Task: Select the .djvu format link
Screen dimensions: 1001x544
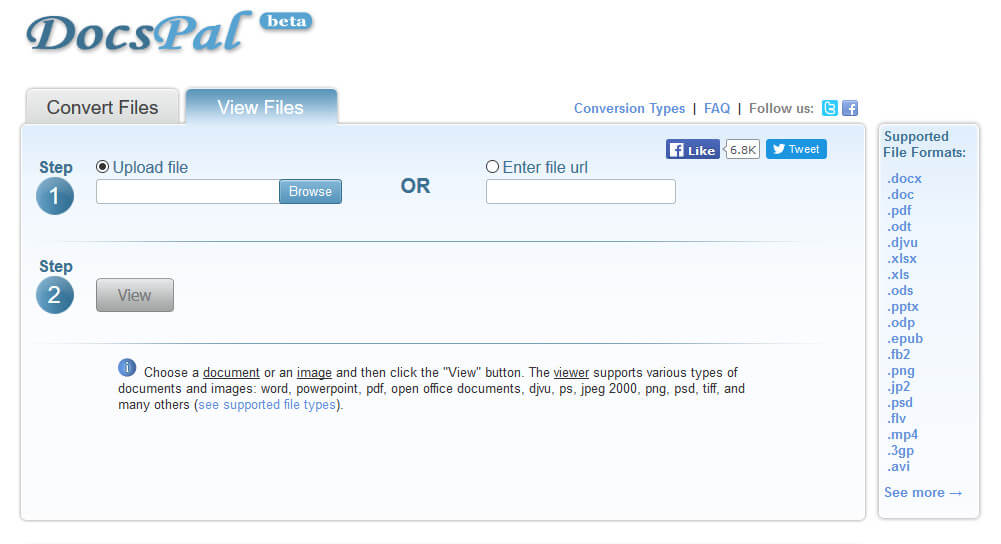Action: [902, 243]
